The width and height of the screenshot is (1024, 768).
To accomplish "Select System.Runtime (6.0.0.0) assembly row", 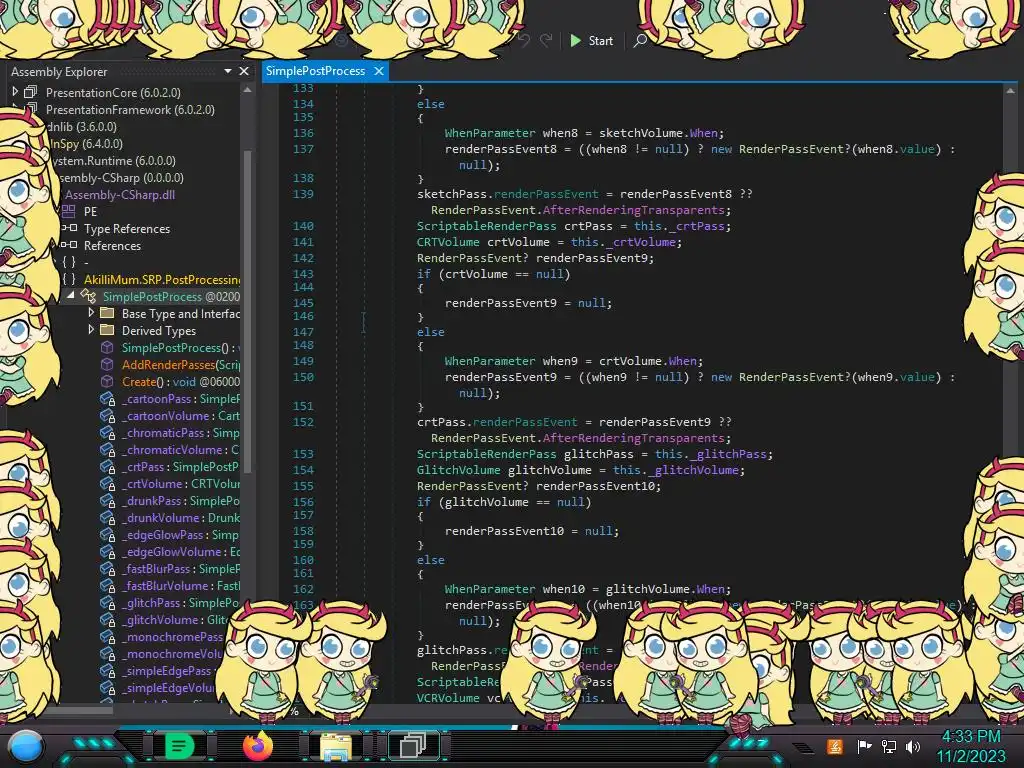I will (114, 161).
